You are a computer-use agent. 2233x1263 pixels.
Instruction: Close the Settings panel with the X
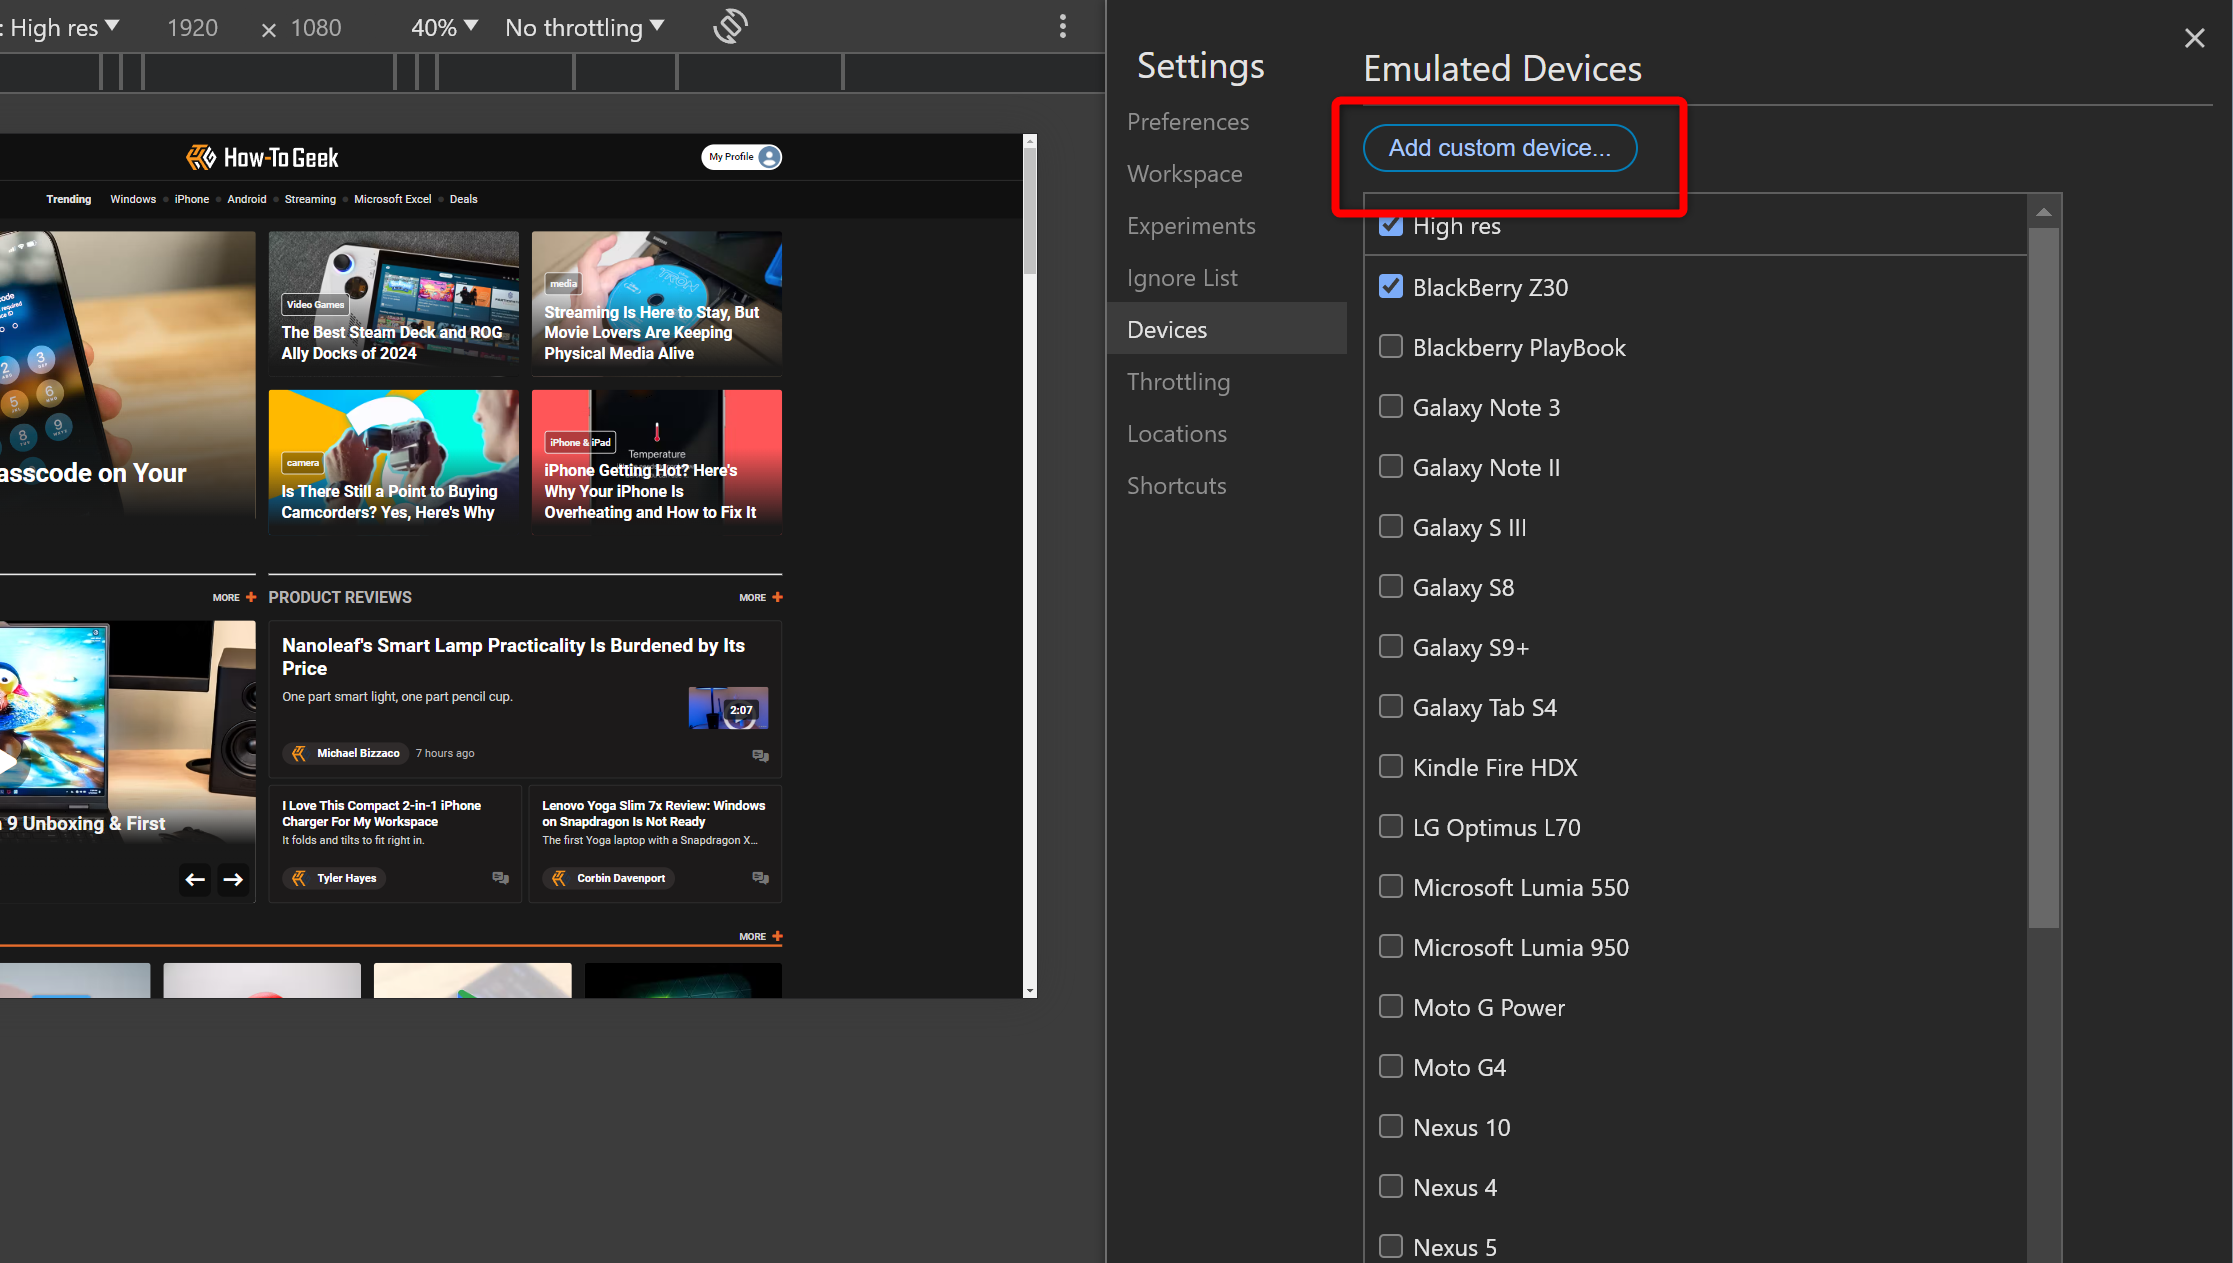click(x=2194, y=38)
